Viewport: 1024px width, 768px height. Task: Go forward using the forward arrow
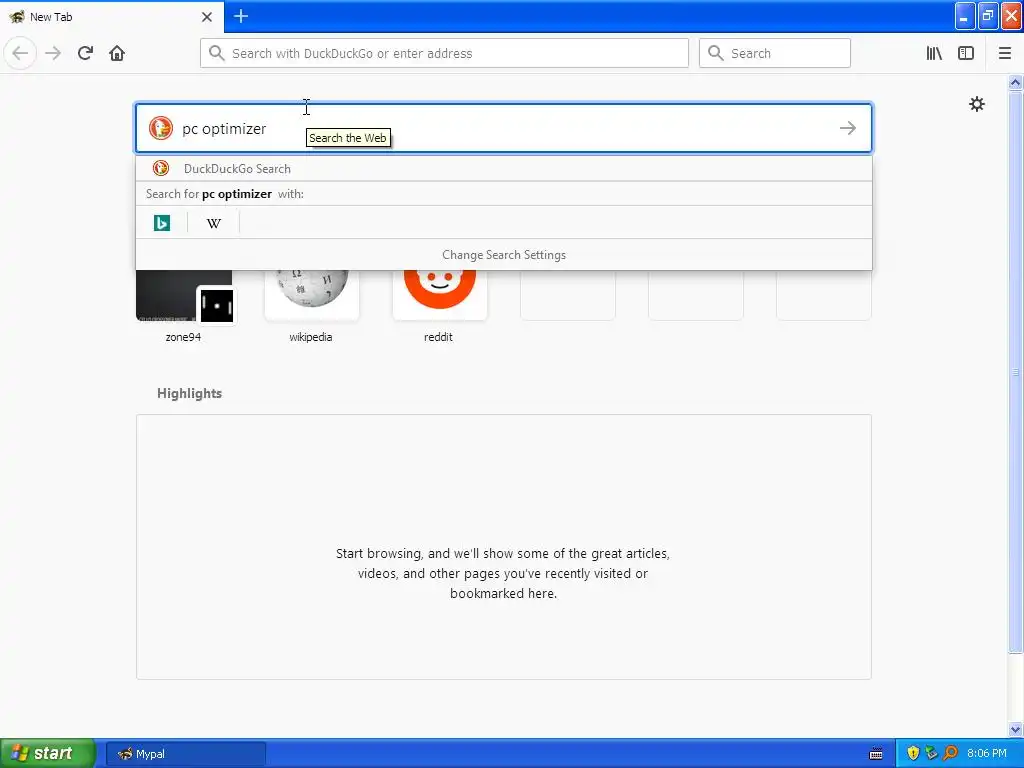coord(53,53)
